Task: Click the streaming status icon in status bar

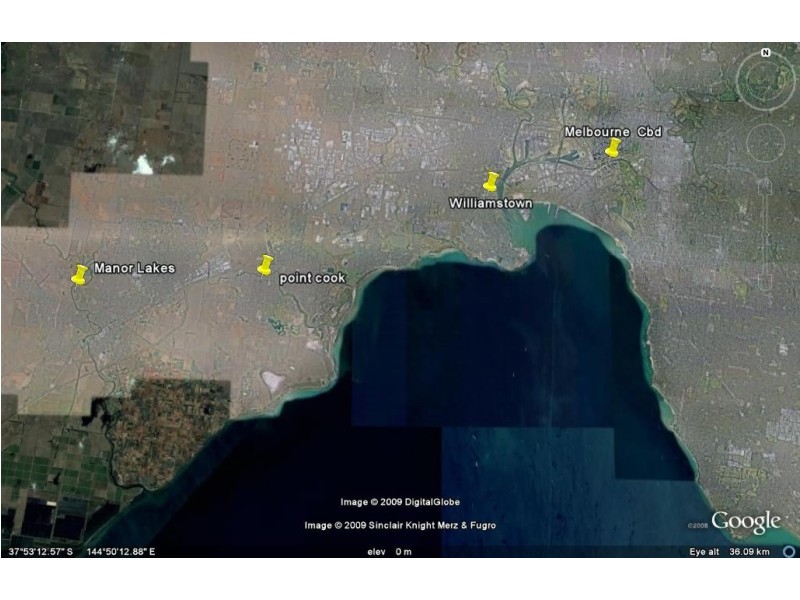Action: 790,551
